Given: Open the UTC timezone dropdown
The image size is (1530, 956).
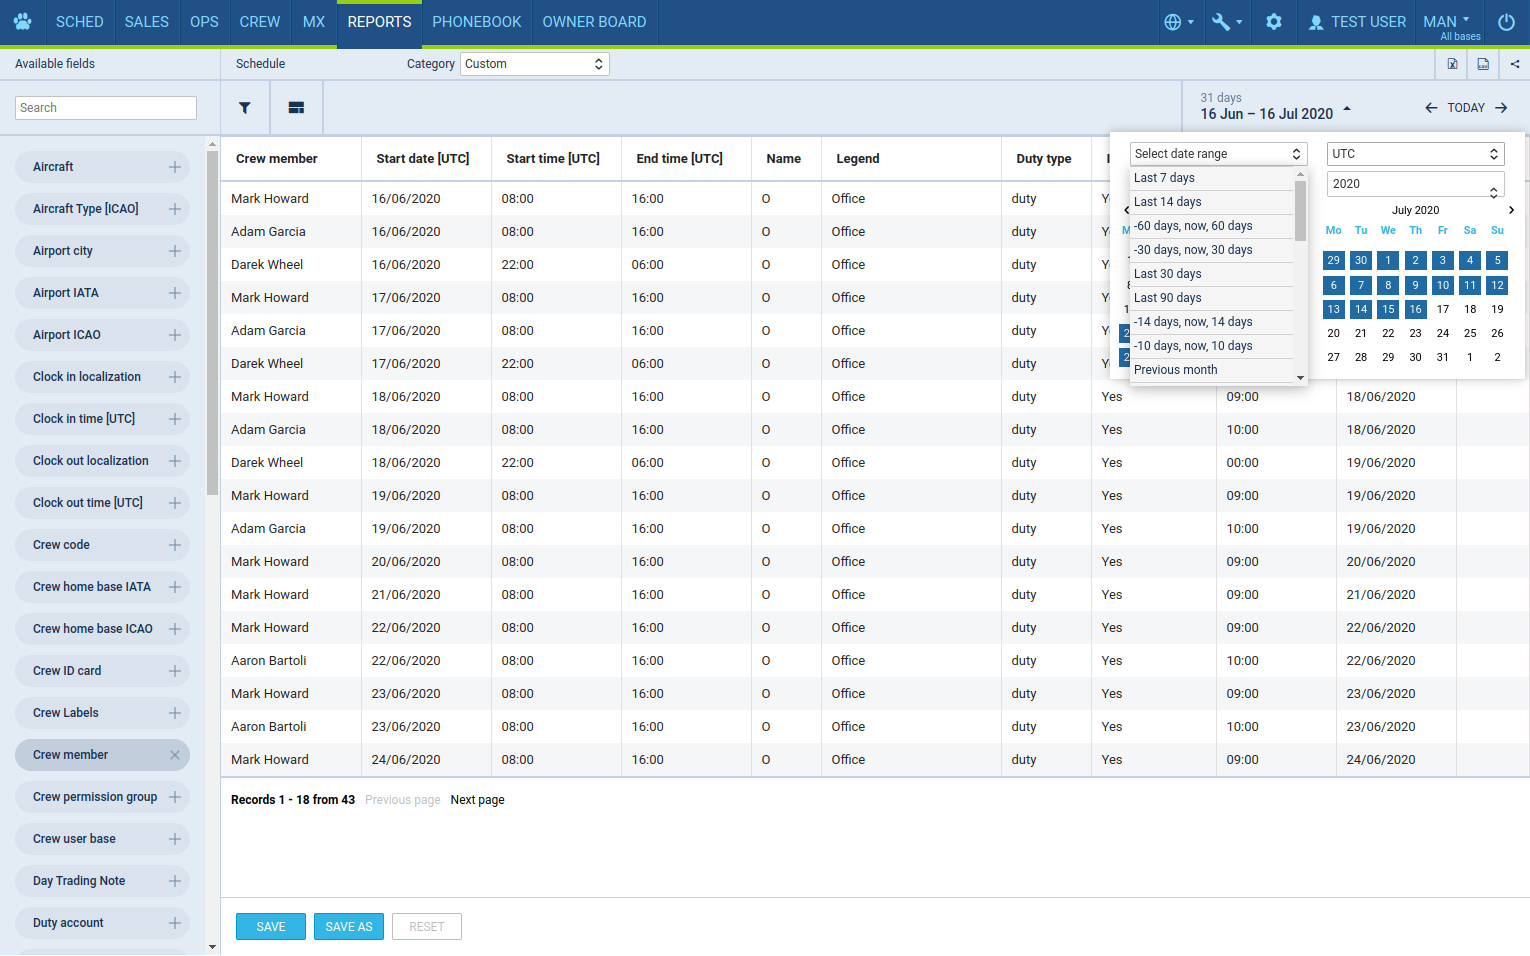Looking at the screenshot, I should tap(1415, 154).
